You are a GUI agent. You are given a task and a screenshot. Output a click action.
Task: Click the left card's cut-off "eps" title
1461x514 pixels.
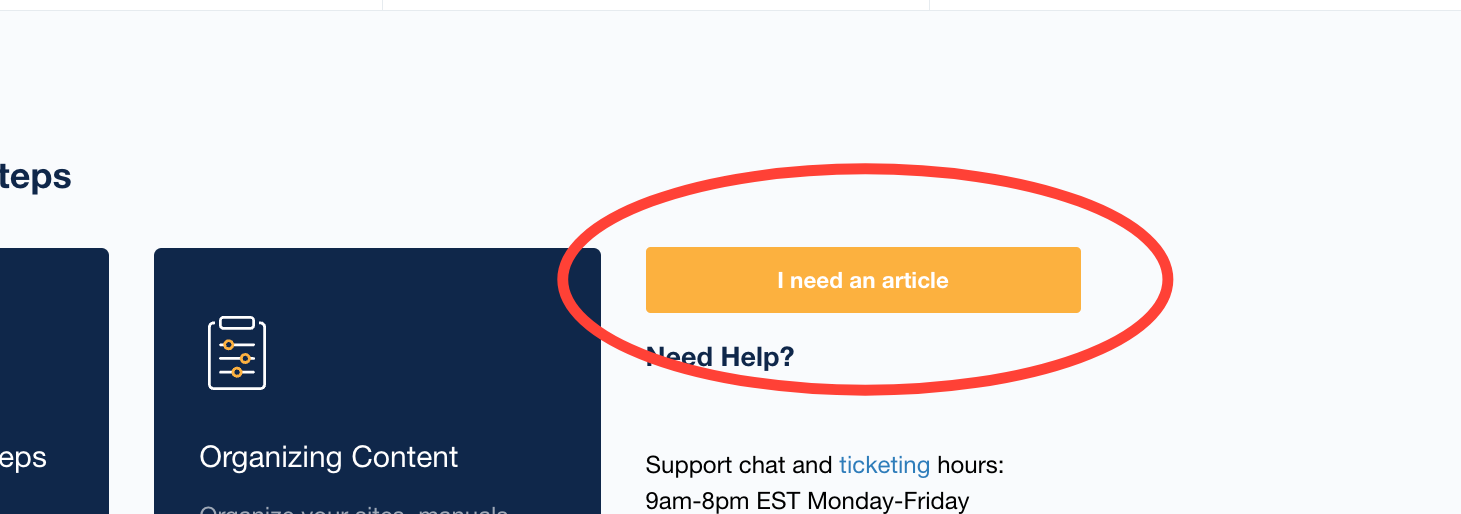[x=23, y=457]
